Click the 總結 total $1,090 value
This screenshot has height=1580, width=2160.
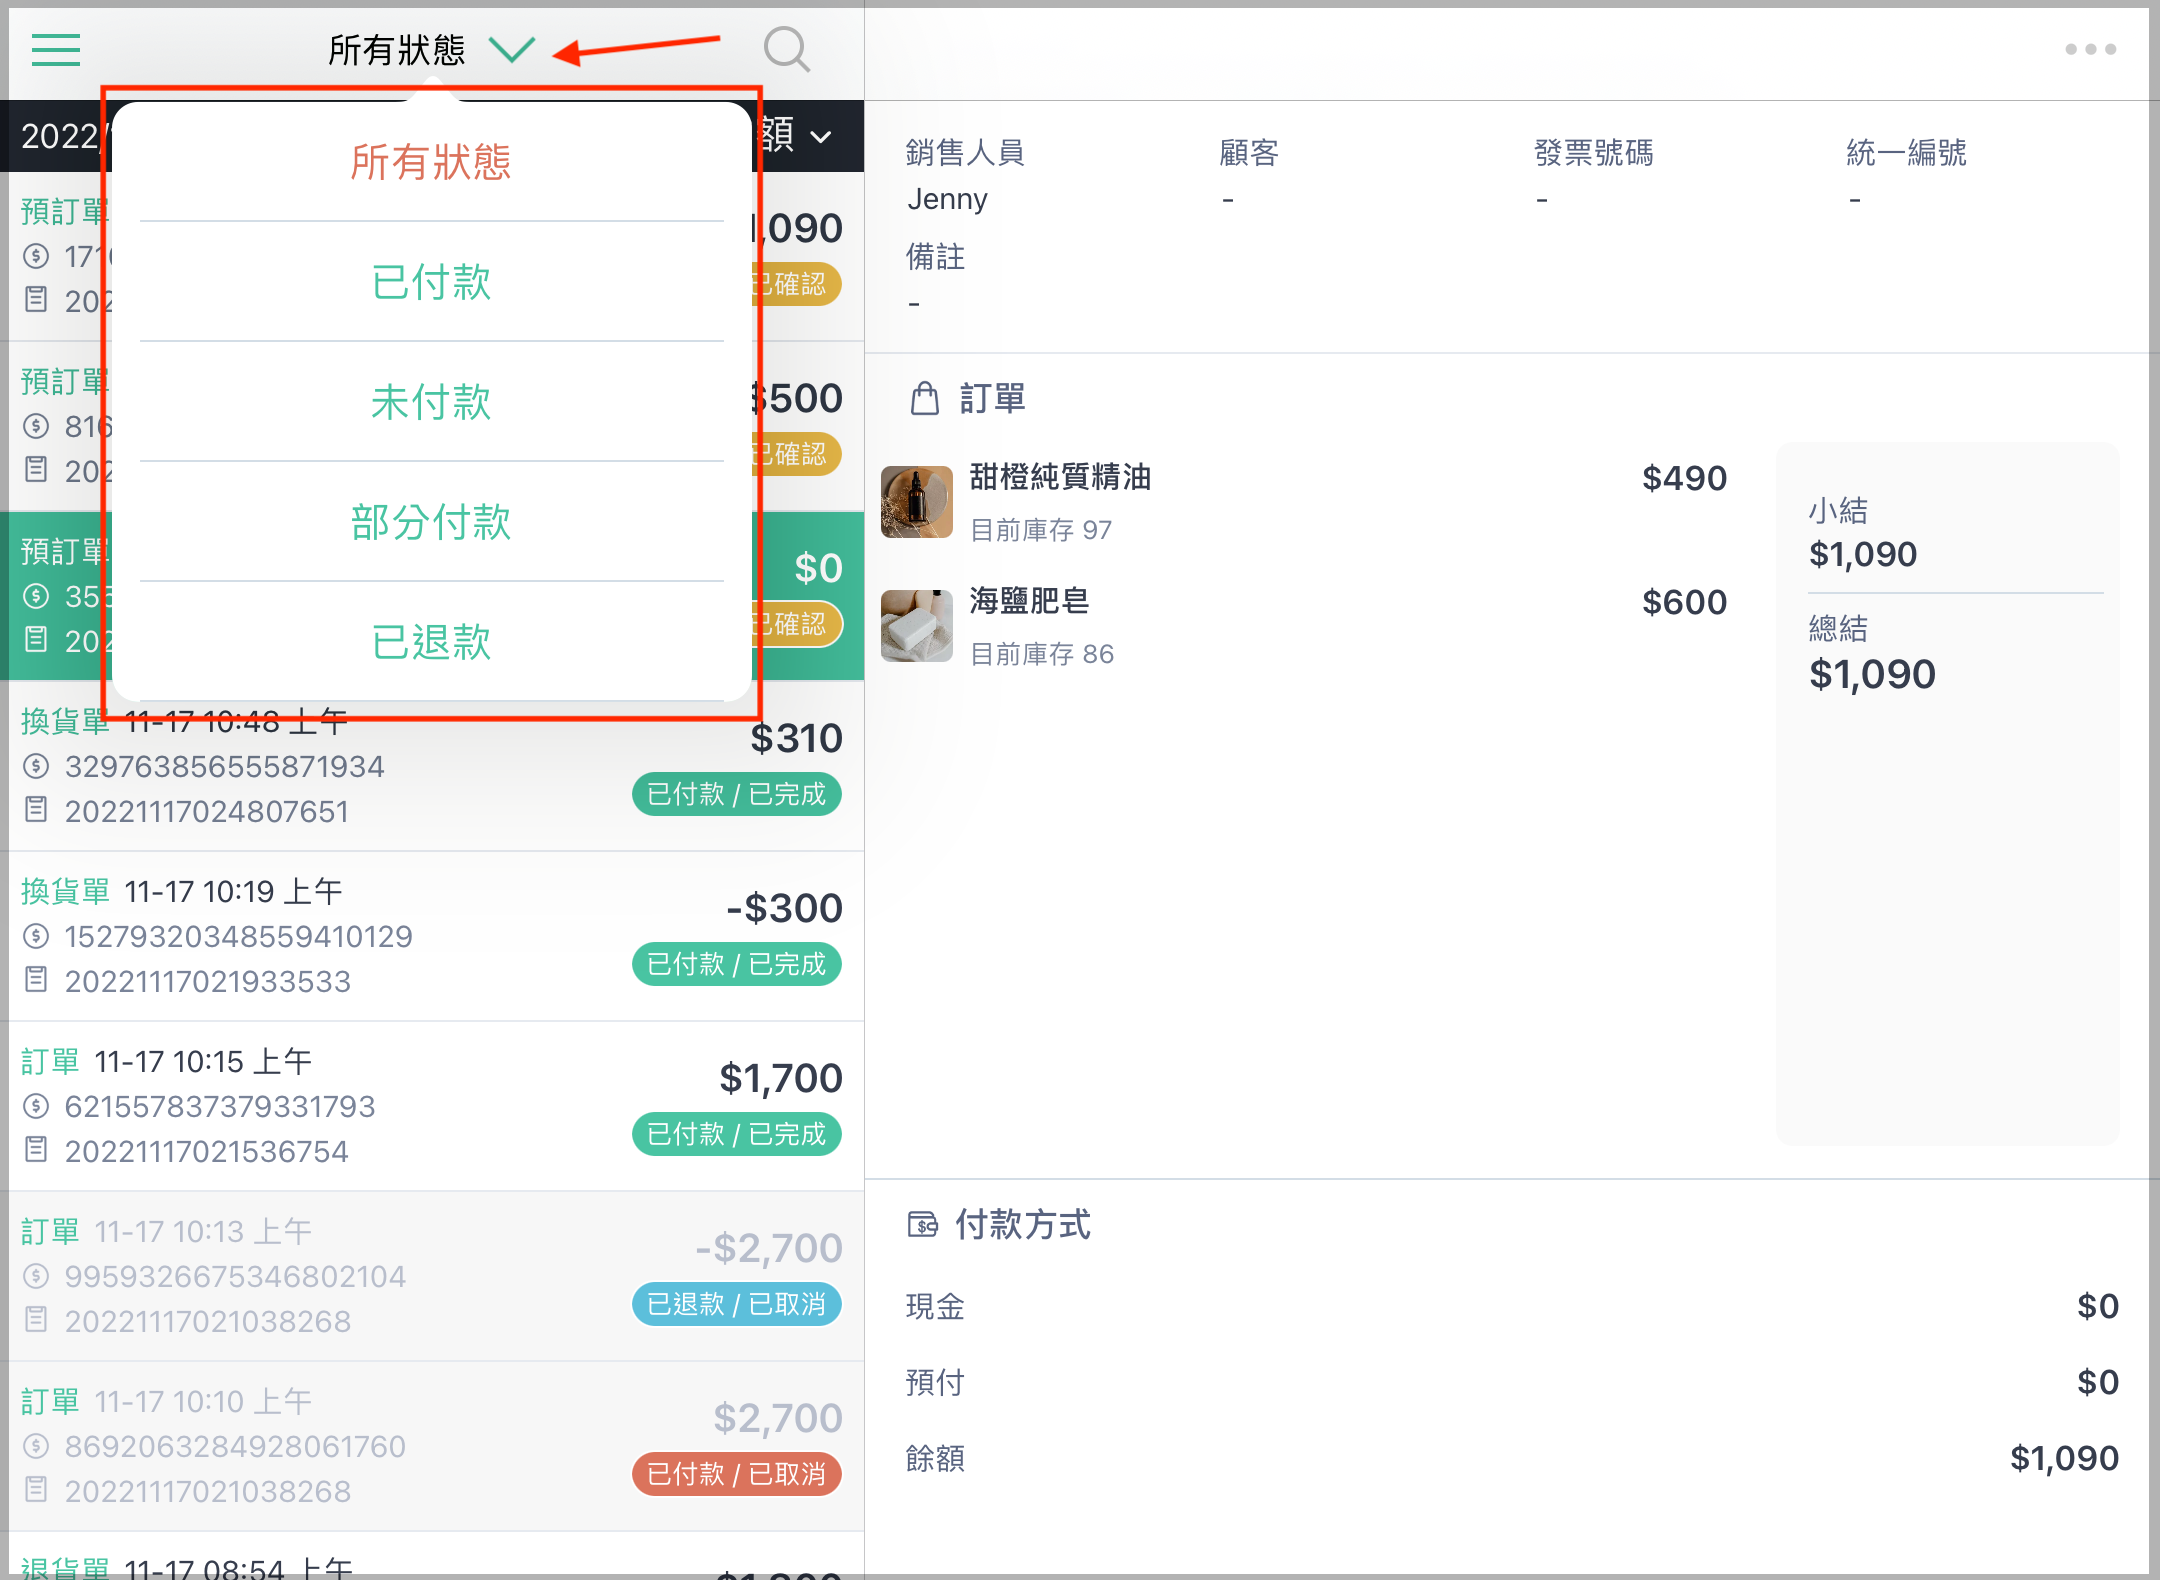1872,674
